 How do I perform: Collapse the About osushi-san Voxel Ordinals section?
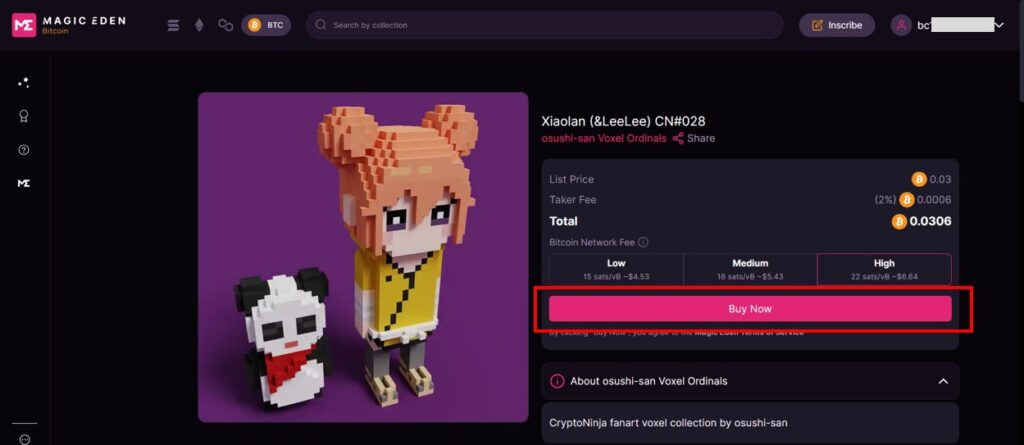(943, 381)
